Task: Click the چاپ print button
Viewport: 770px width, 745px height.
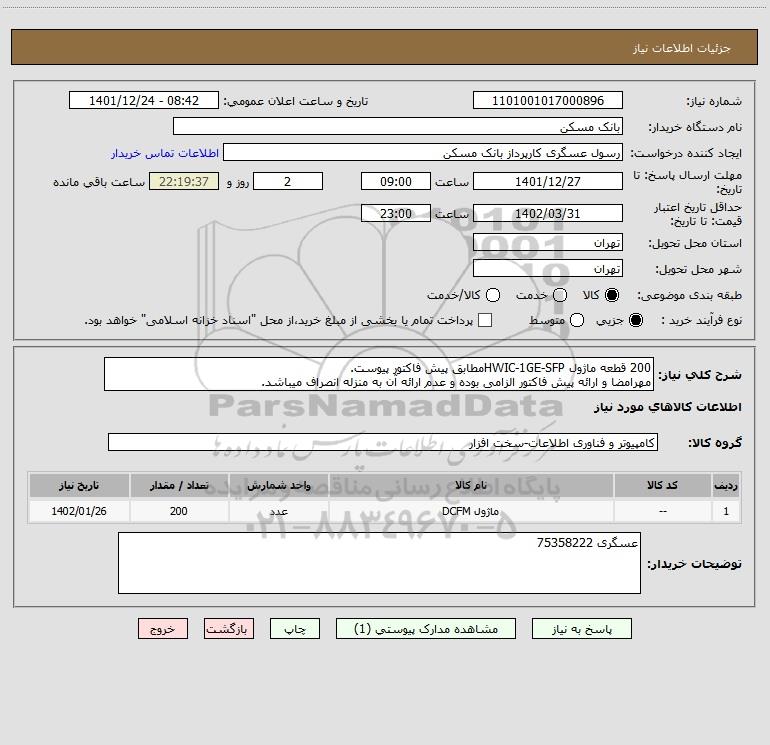Action: click(x=295, y=629)
